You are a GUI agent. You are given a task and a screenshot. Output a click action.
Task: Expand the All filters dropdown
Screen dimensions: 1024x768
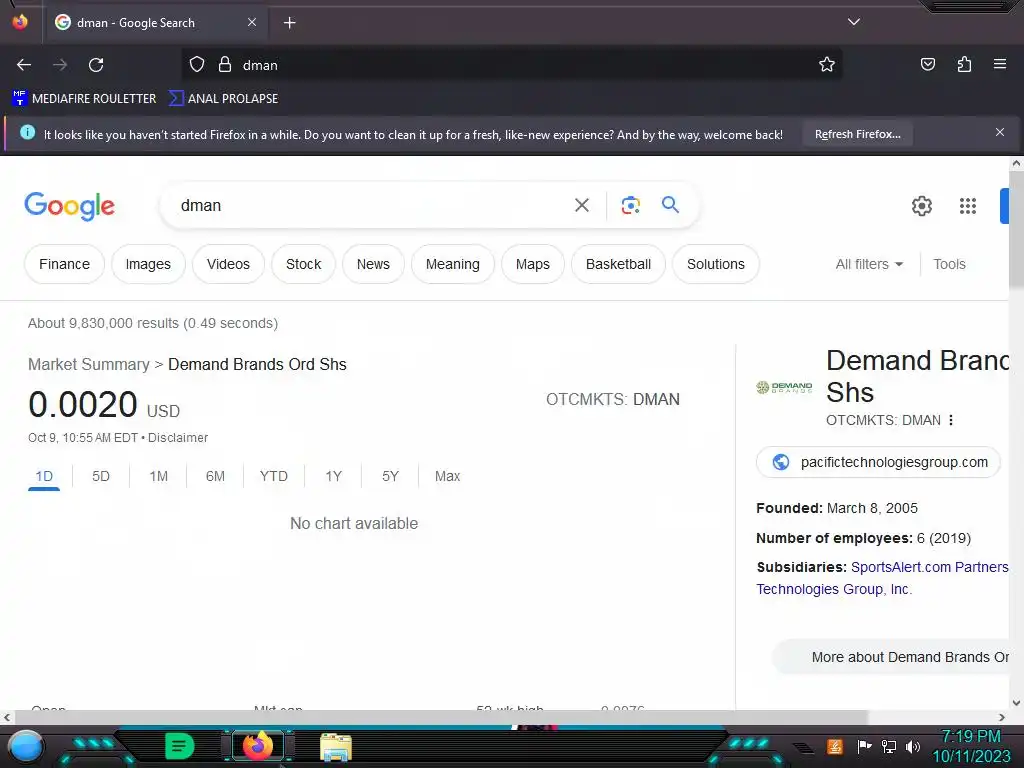coord(869,264)
